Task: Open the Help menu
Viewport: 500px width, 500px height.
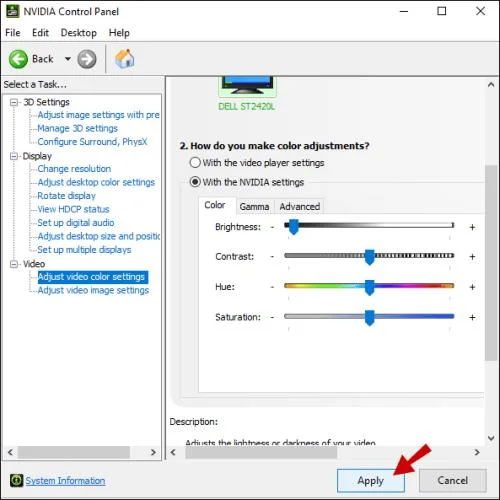Action: point(119,33)
